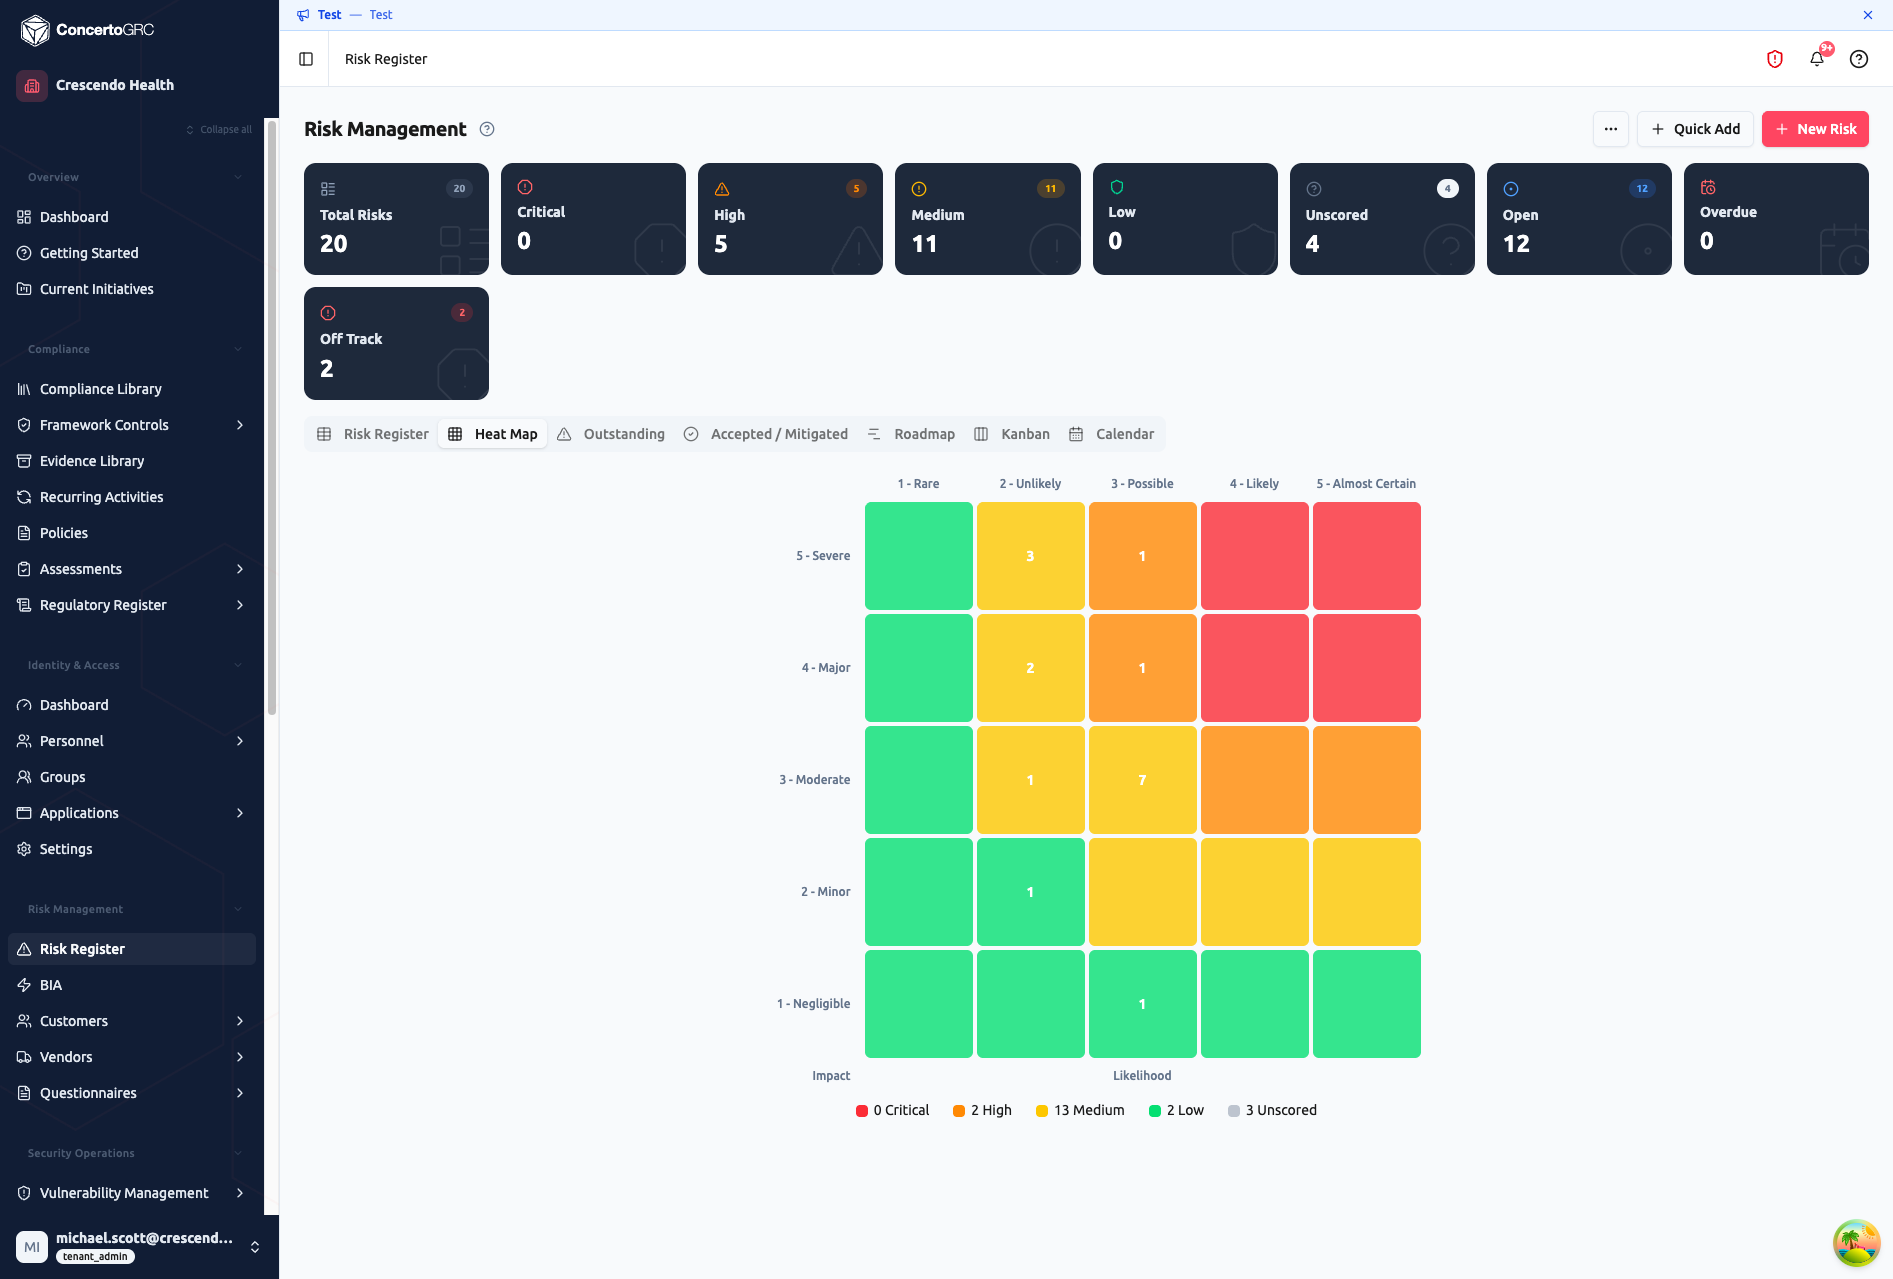Click the MI user avatar
The height and width of the screenshot is (1279, 1893).
tap(32, 1247)
